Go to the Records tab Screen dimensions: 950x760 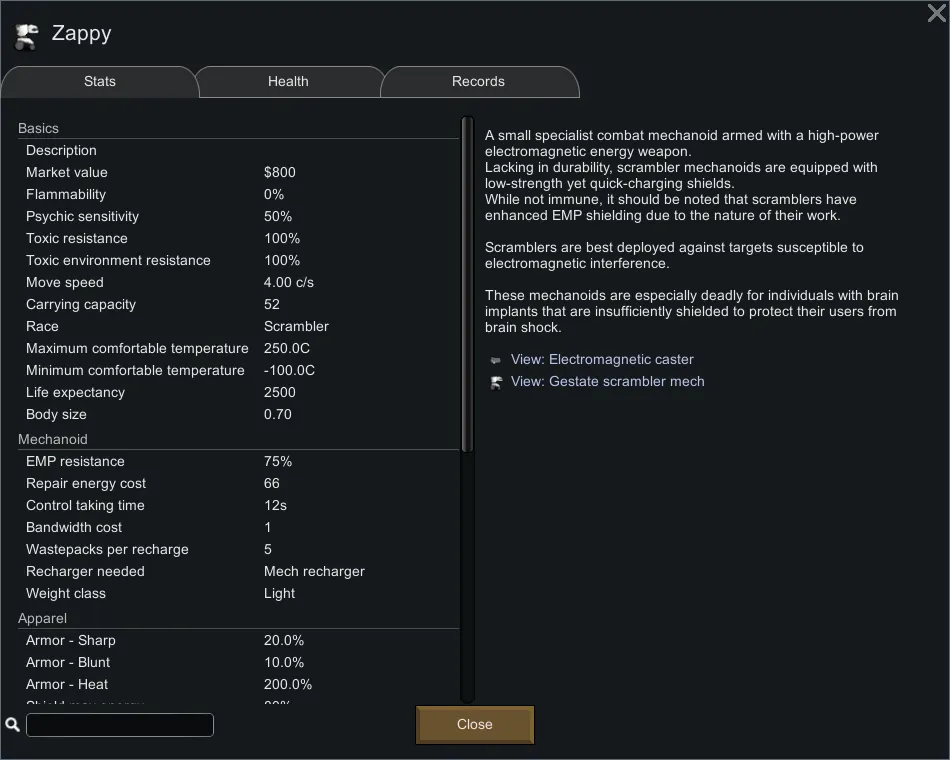[478, 82]
